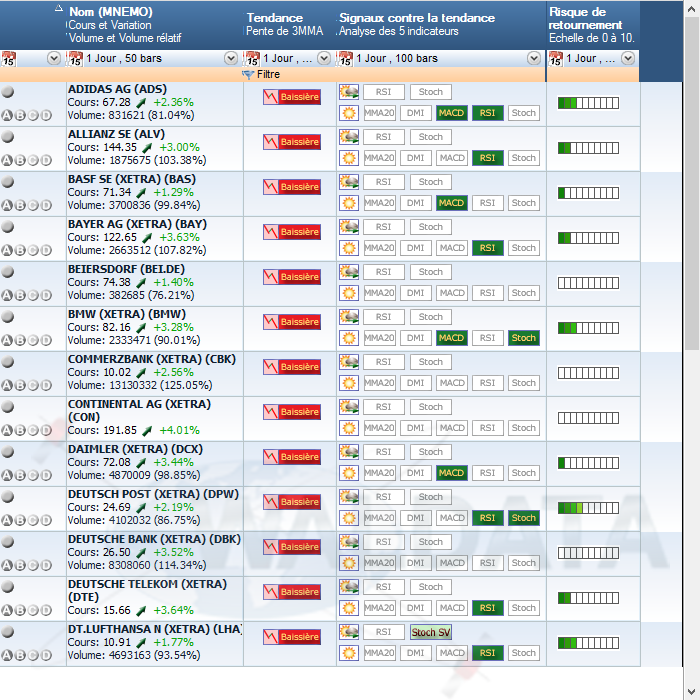
Task: Open the Tendance column period dropdown arrow
Action: click(324, 58)
